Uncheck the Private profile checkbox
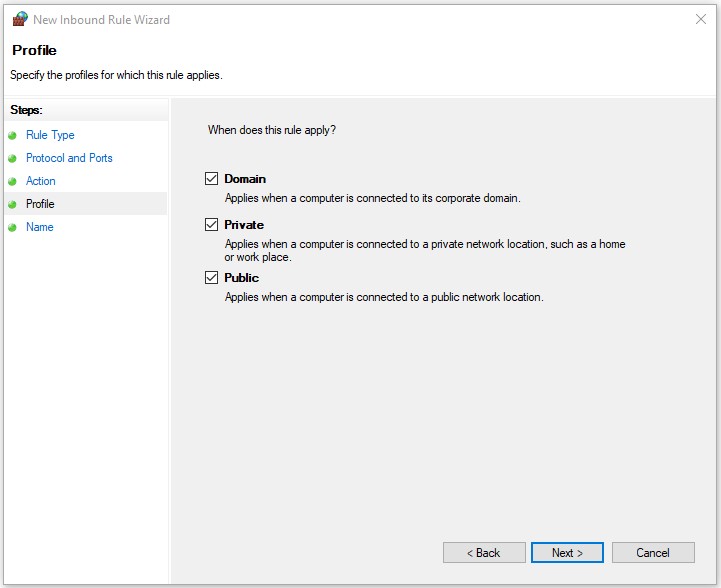 (211, 225)
